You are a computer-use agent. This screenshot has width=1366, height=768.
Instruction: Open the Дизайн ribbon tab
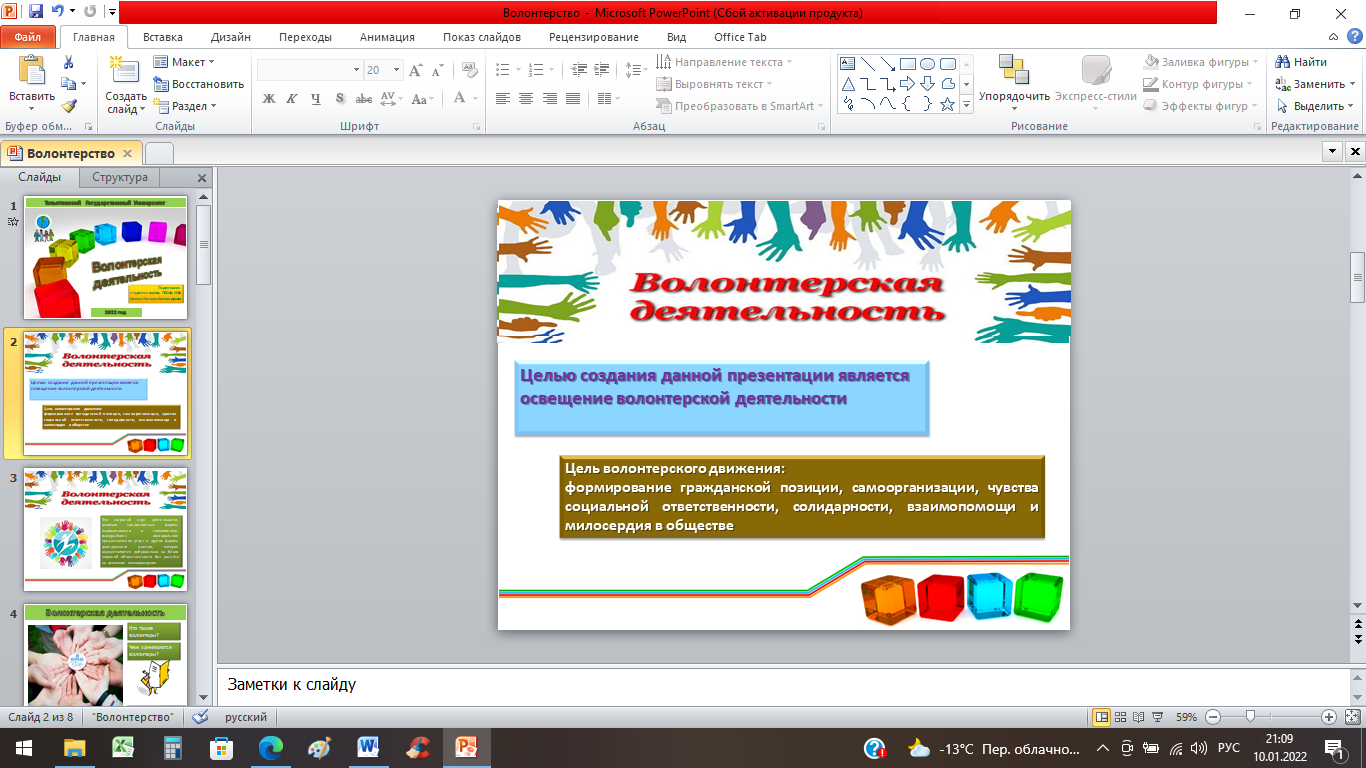[231, 37]
